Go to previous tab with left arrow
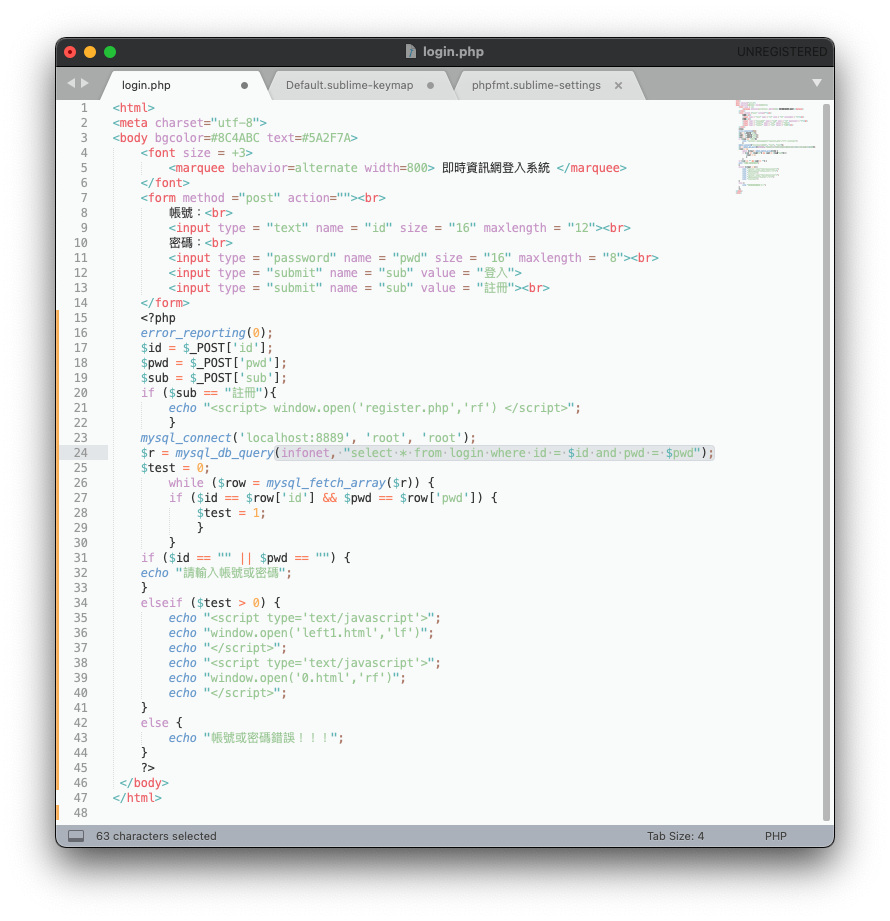Screen dimensions: 890x921 pos(71,83)
